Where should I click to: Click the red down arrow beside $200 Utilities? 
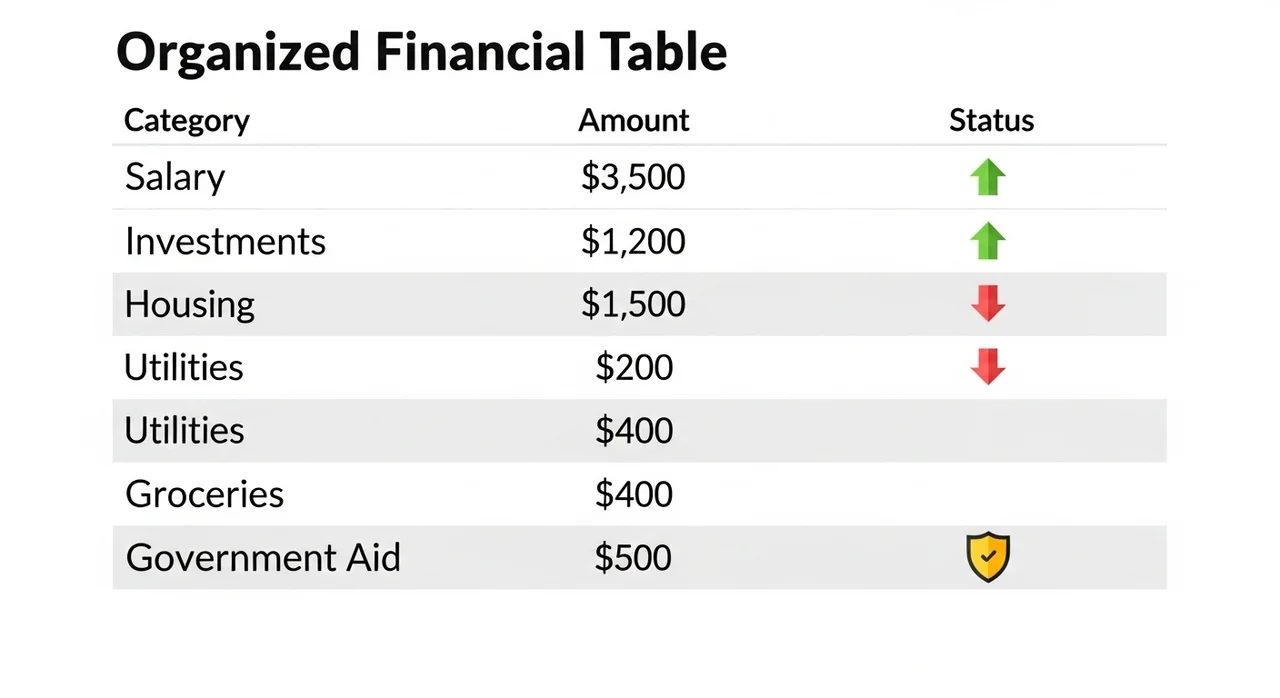coord(988,367)
